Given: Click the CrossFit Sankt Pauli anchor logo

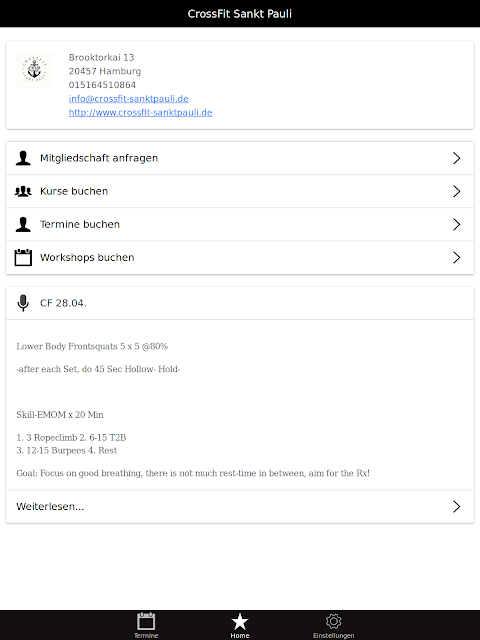Looking at the screenshot, I should tap(35, 70).
